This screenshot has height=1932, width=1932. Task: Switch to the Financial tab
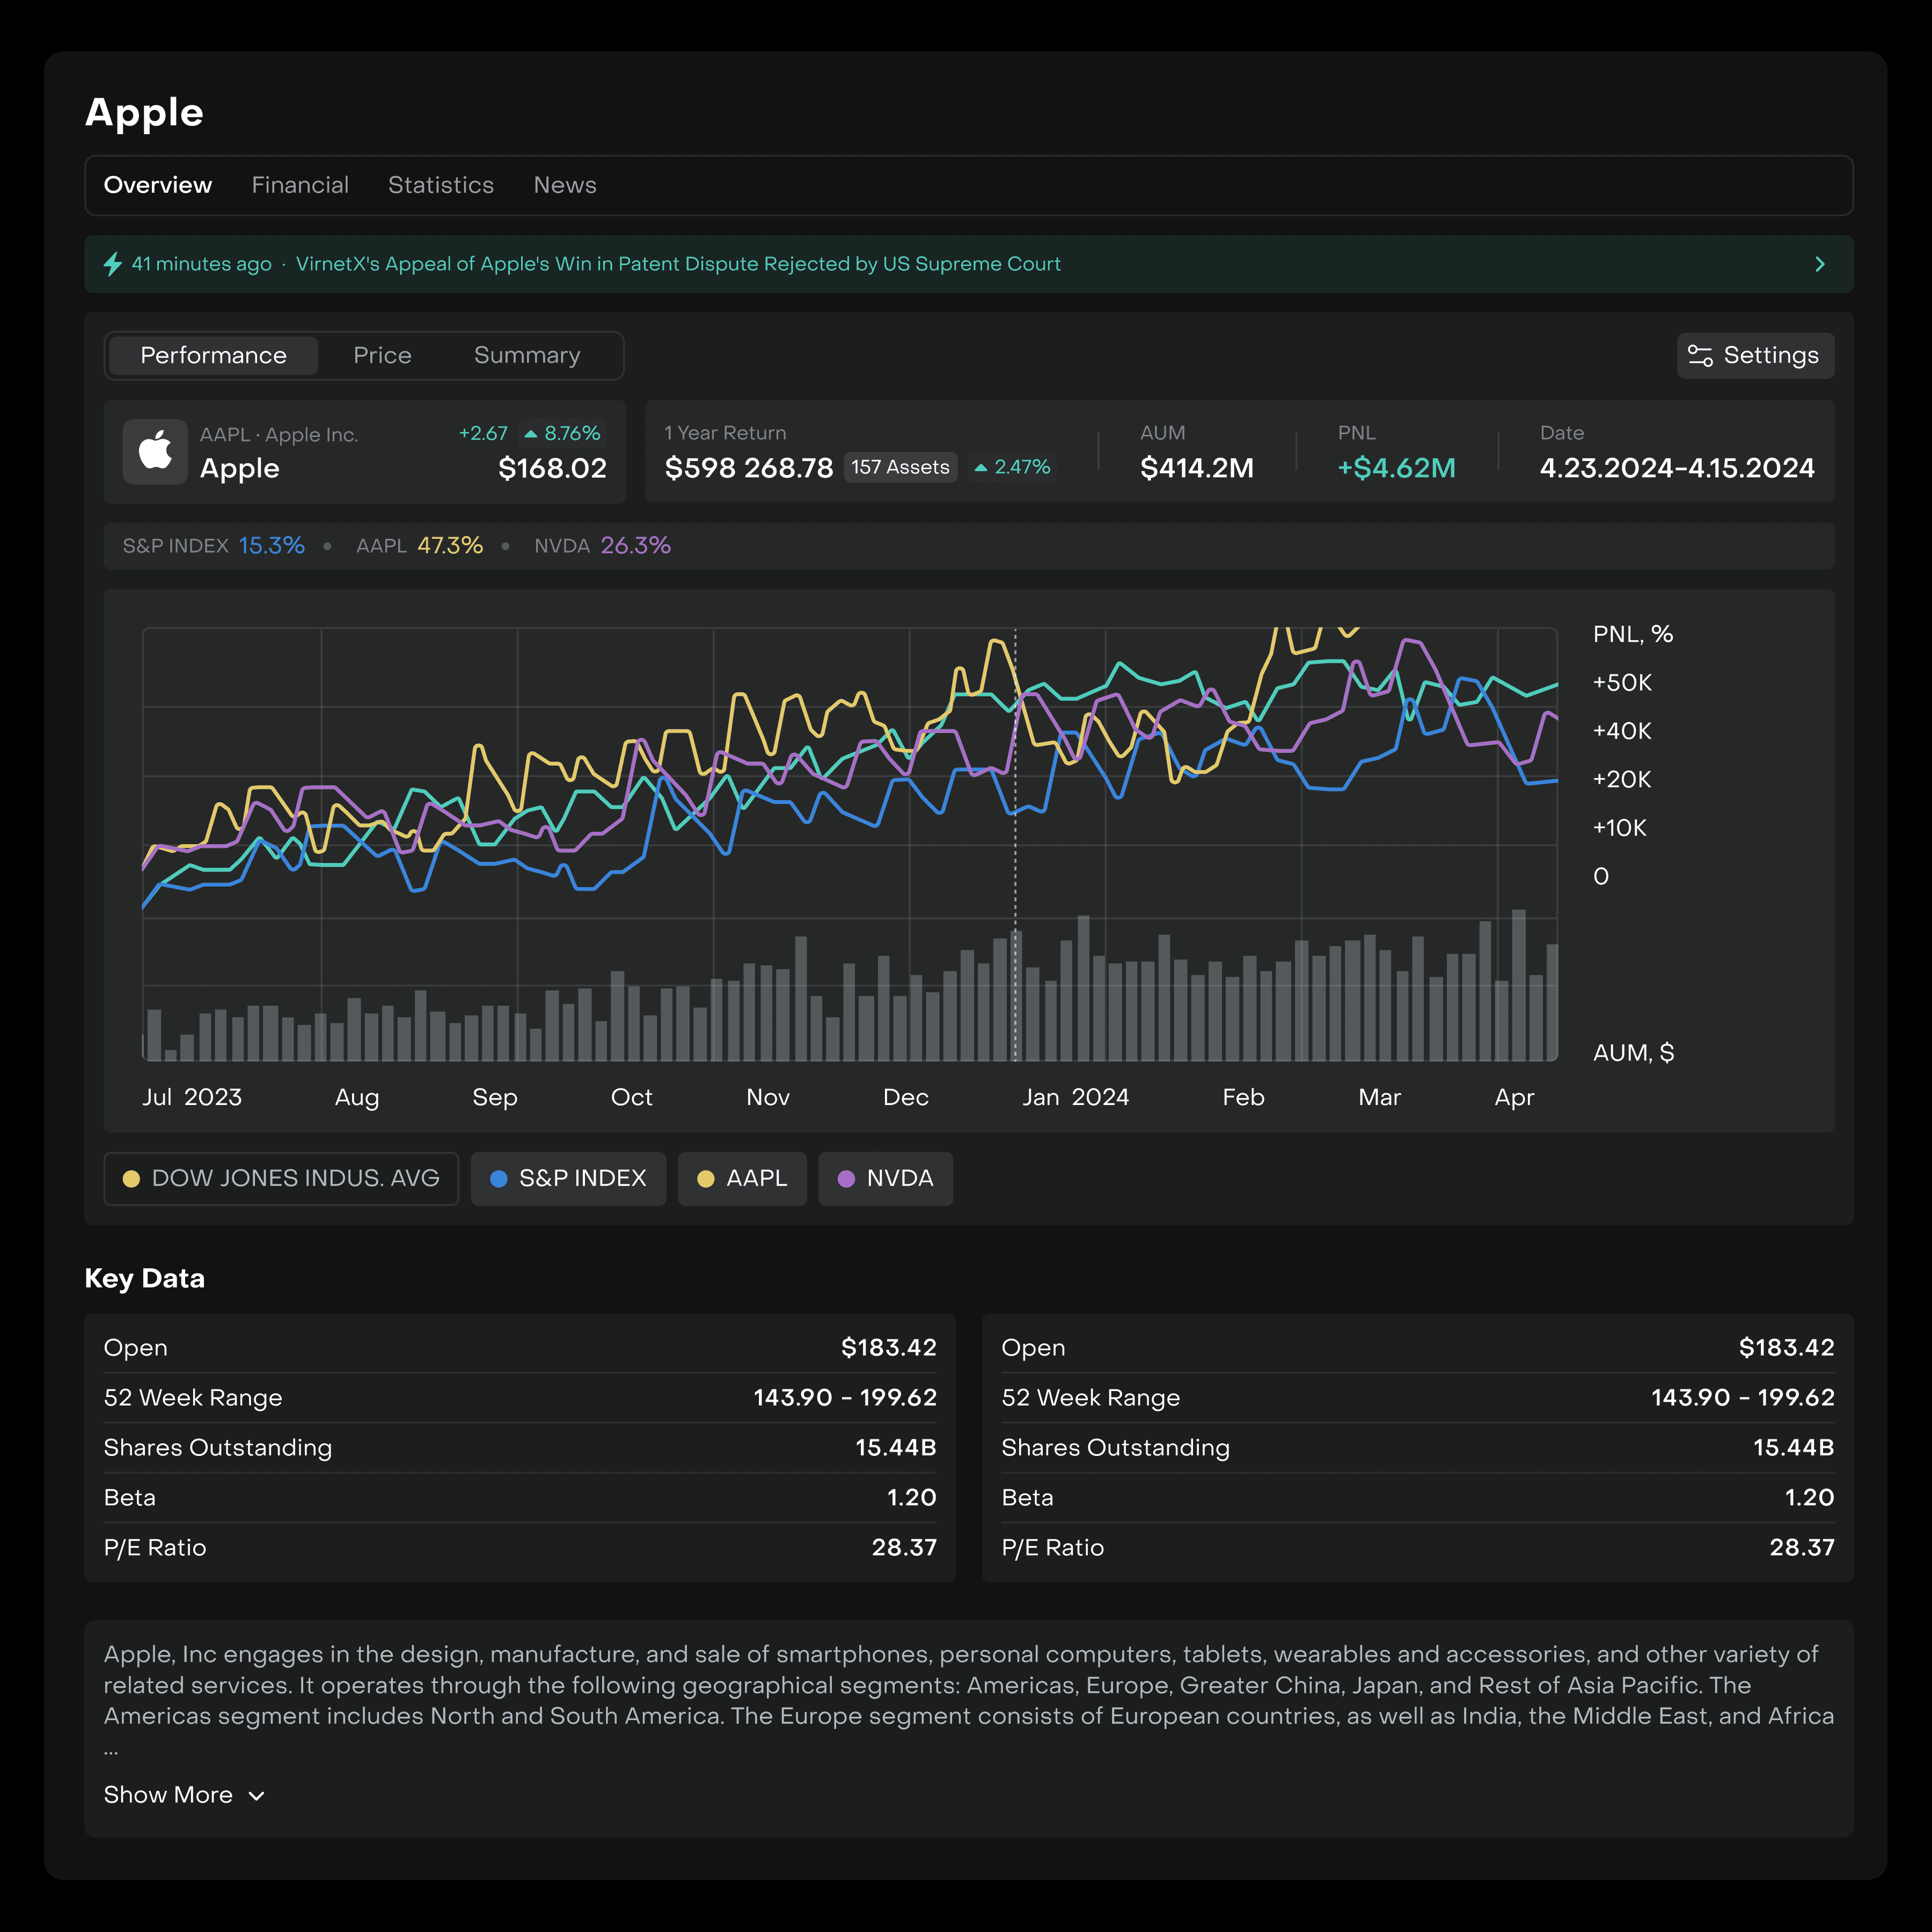(300, 185)
